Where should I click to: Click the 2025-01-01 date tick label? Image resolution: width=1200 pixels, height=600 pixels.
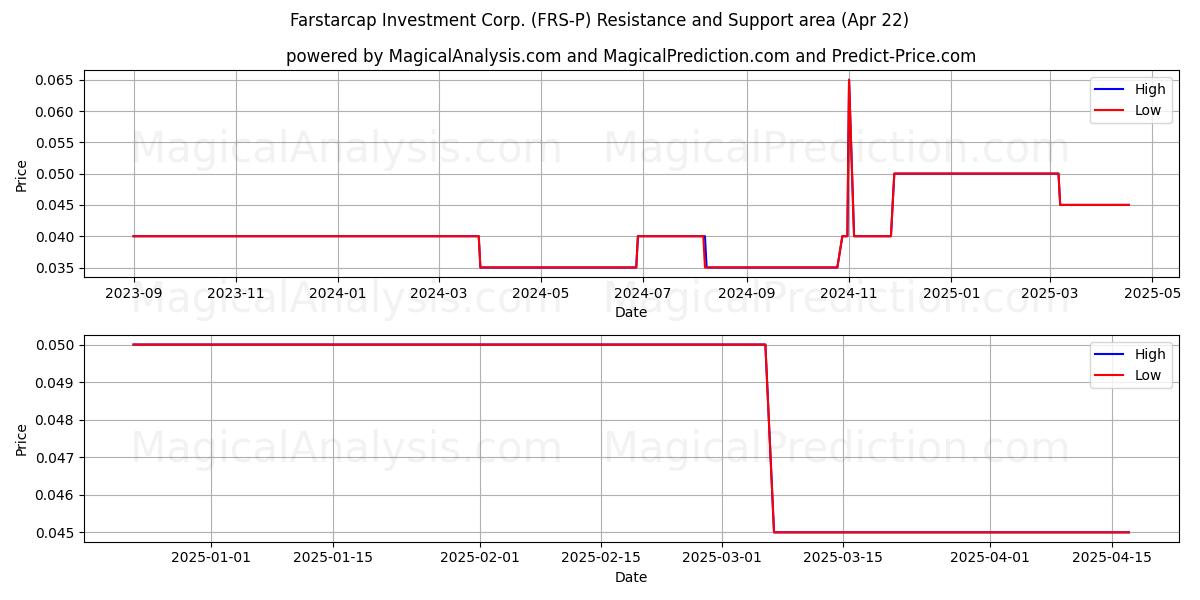[211, 558]
